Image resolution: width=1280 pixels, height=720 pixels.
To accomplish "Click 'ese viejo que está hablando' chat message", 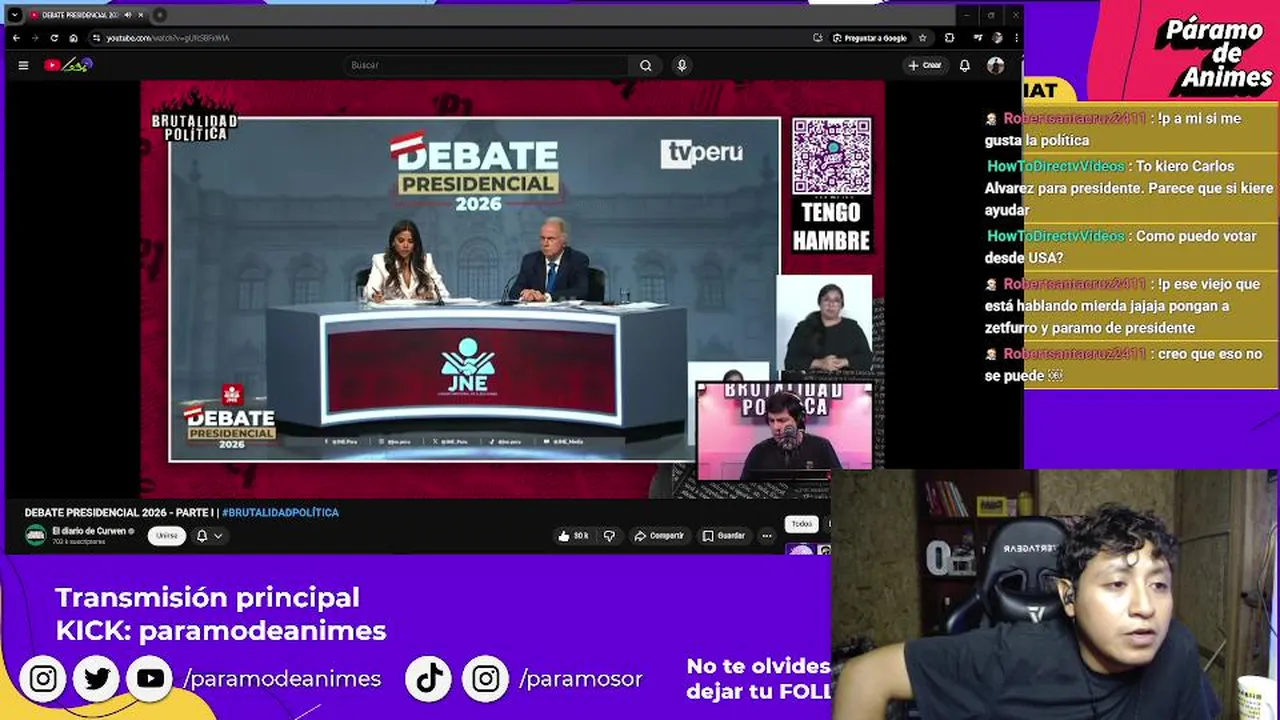I will point(1127,306).
